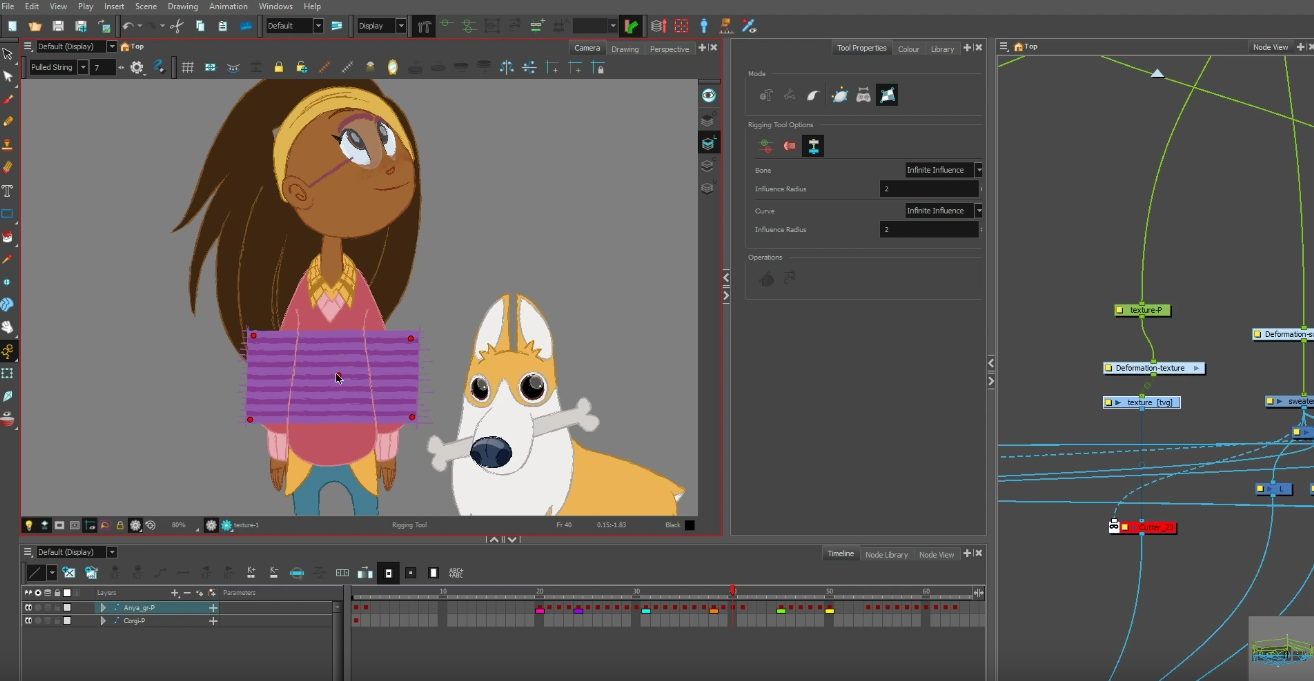The image size is (1314, 681).
Task: Click the Deformation-texture node
Action: [1154, 368]
